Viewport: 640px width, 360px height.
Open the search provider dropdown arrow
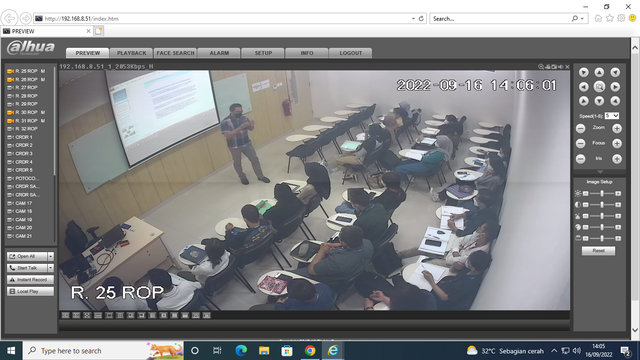pyautogui.click(x=582, y=18)
